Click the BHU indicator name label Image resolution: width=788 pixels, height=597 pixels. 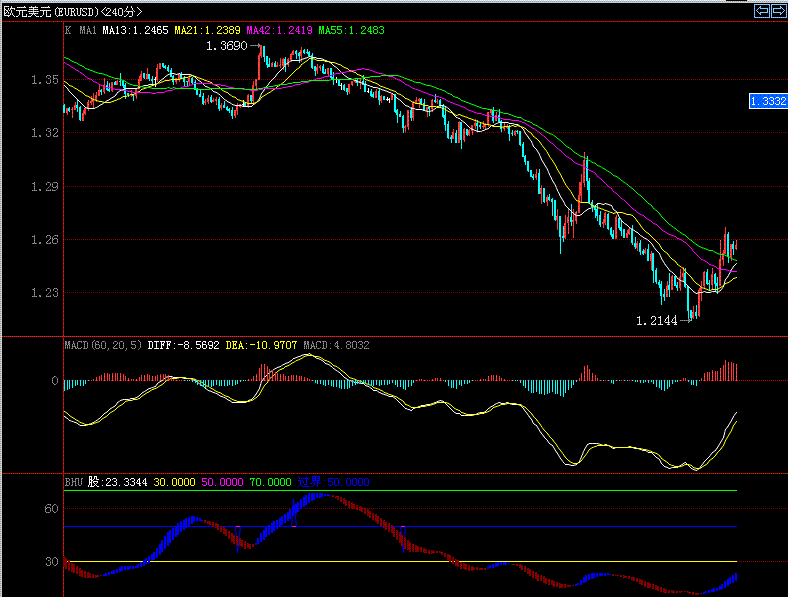tap(74, 481)
